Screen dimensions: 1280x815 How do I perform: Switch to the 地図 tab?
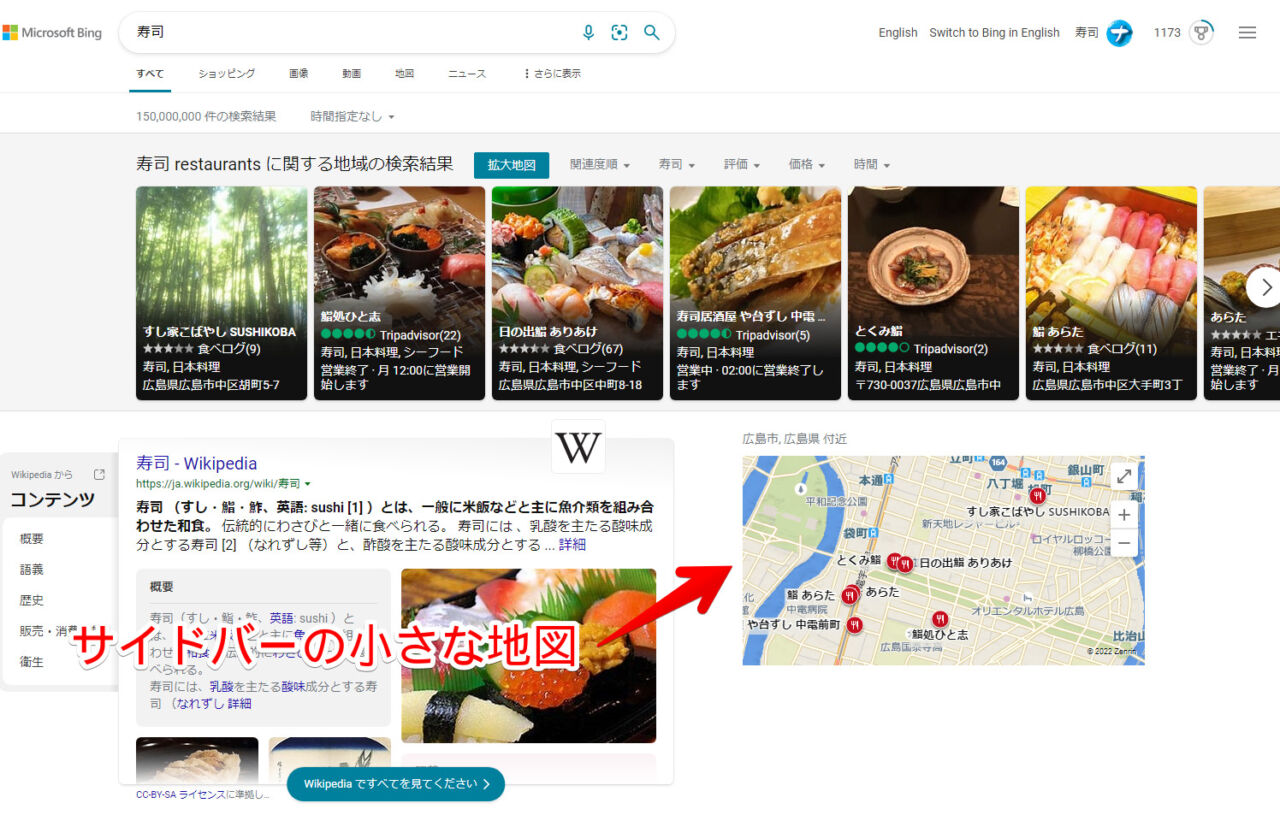coord(404,74)
